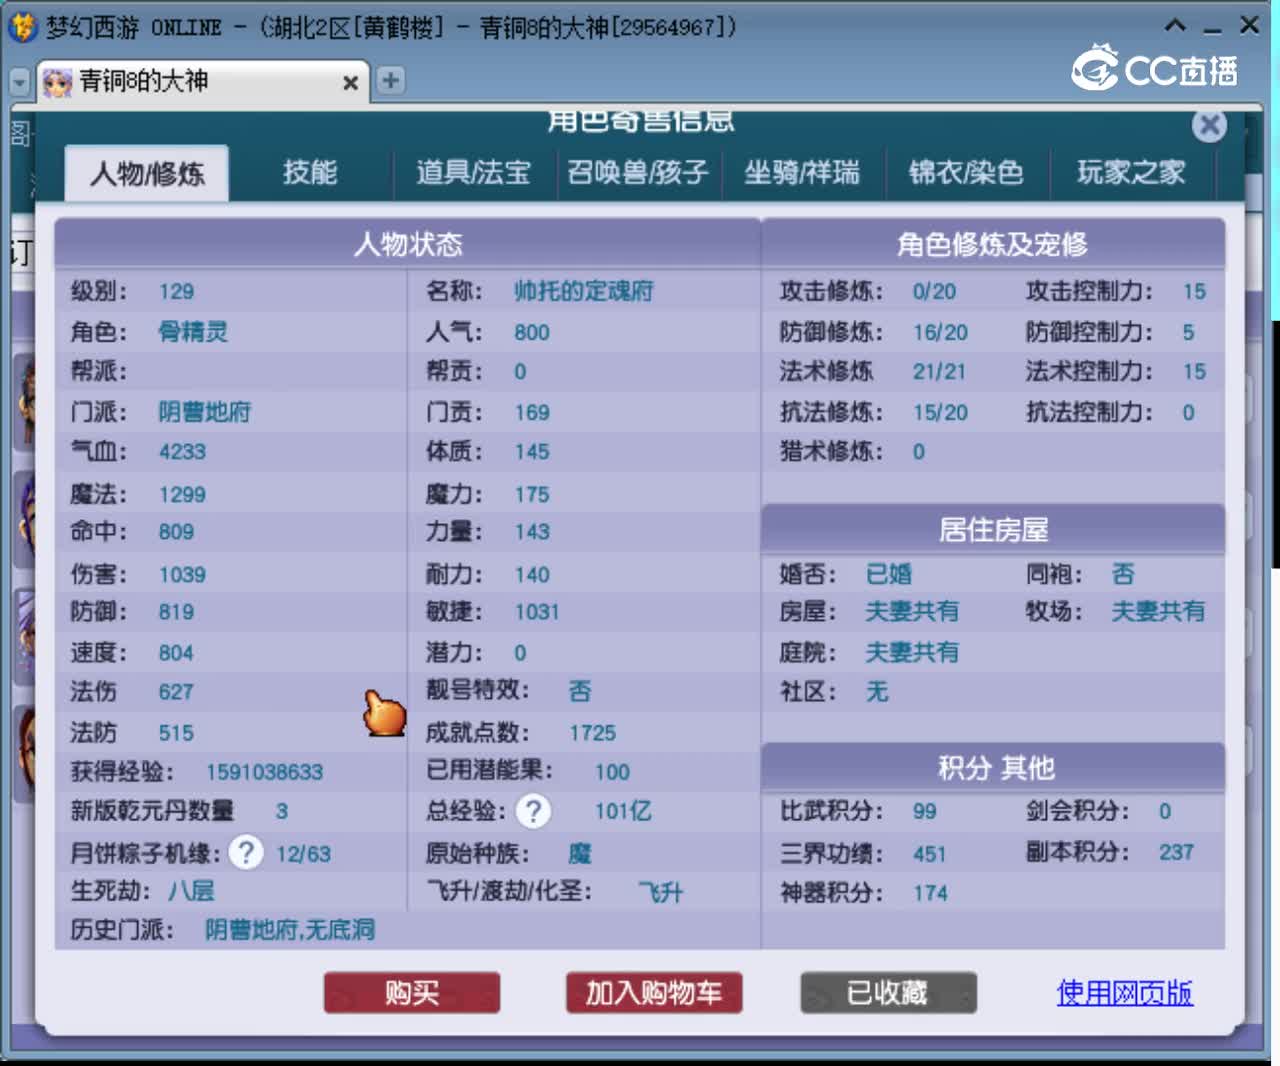Click the 月饼粽子机缘 value 12/63
This screenshot has height=1066, width=1280.
point(303,854)
